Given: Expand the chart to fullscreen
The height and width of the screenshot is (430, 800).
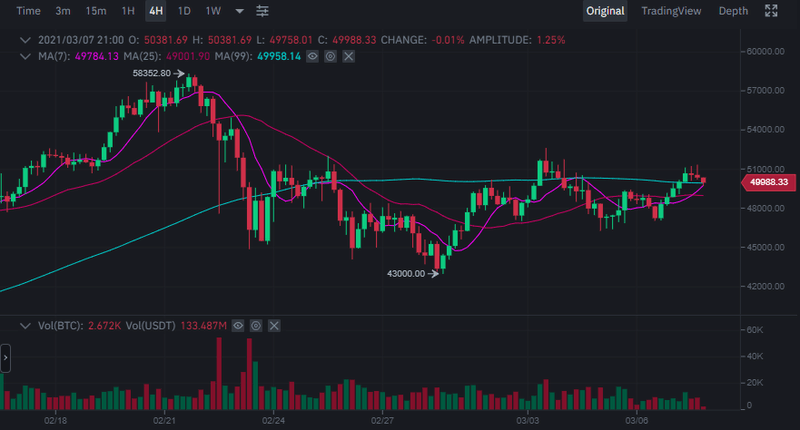Looking at the screenshot, I should point(771,11).
